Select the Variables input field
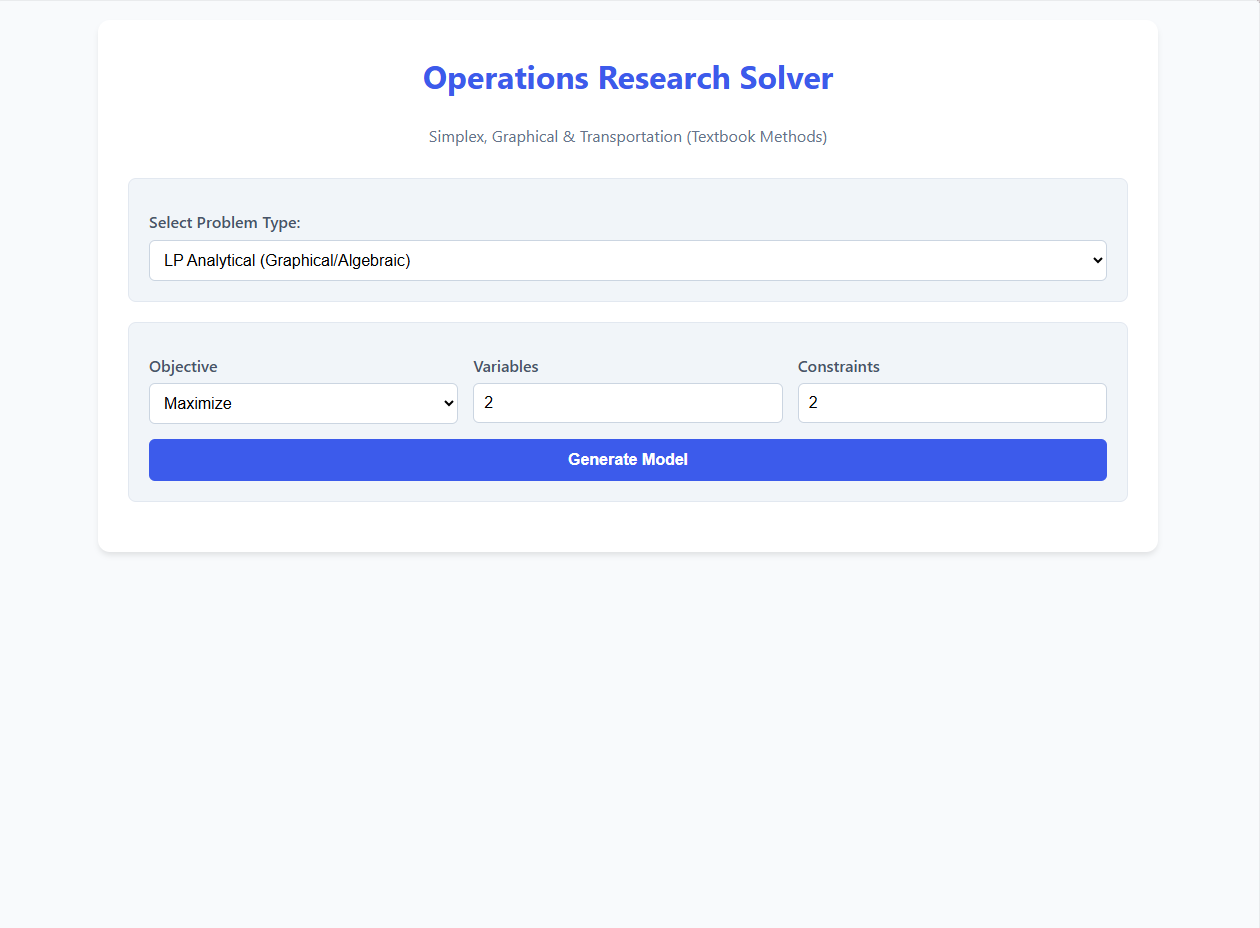The height and width of the screenshot is (928, 1260). pyautogui.click(x=627, y=402)
